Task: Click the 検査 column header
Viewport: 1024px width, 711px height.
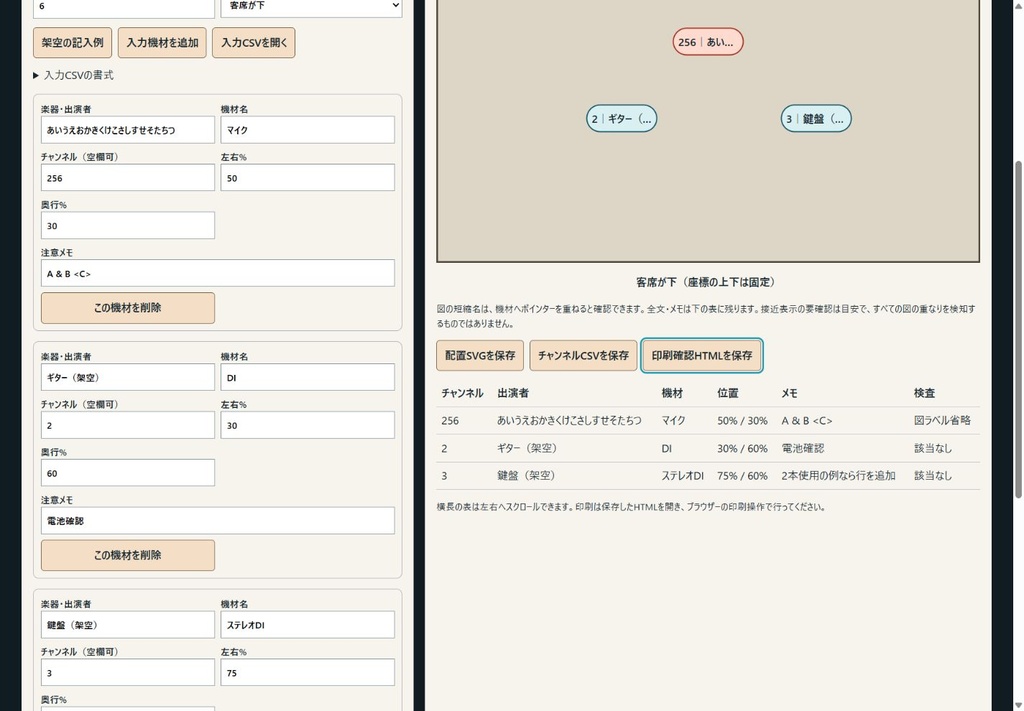Action: coord(924,393)
